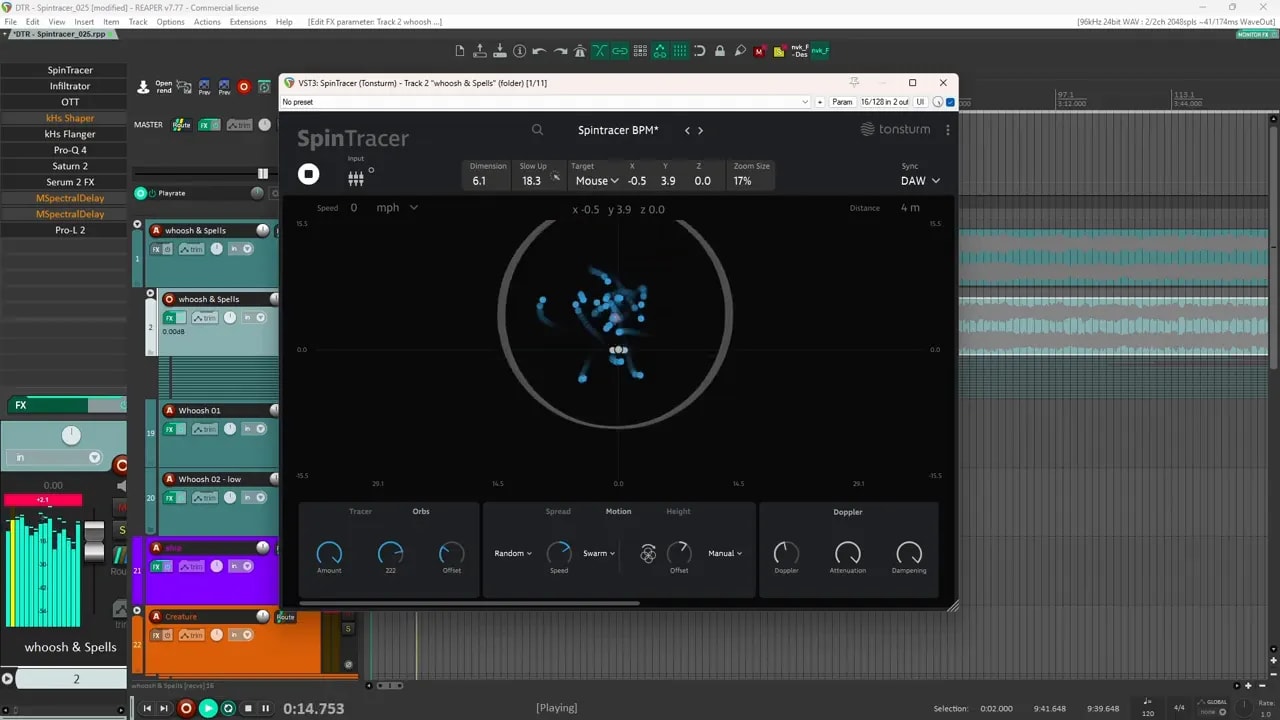Viewport: 1280px width, 720px height.
Task: Open the Extensions menu
Action: (248, 22)
